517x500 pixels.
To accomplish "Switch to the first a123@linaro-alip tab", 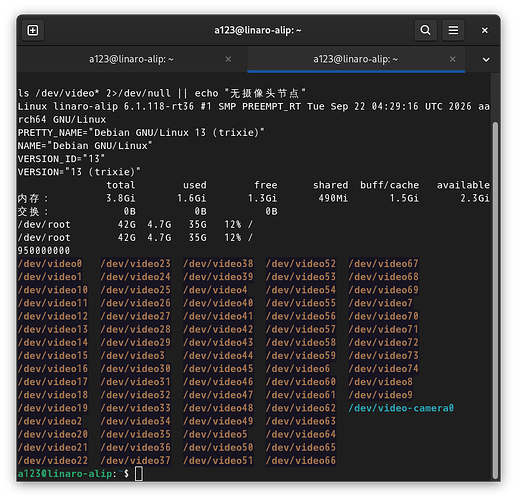I will (x=131, y=59).
